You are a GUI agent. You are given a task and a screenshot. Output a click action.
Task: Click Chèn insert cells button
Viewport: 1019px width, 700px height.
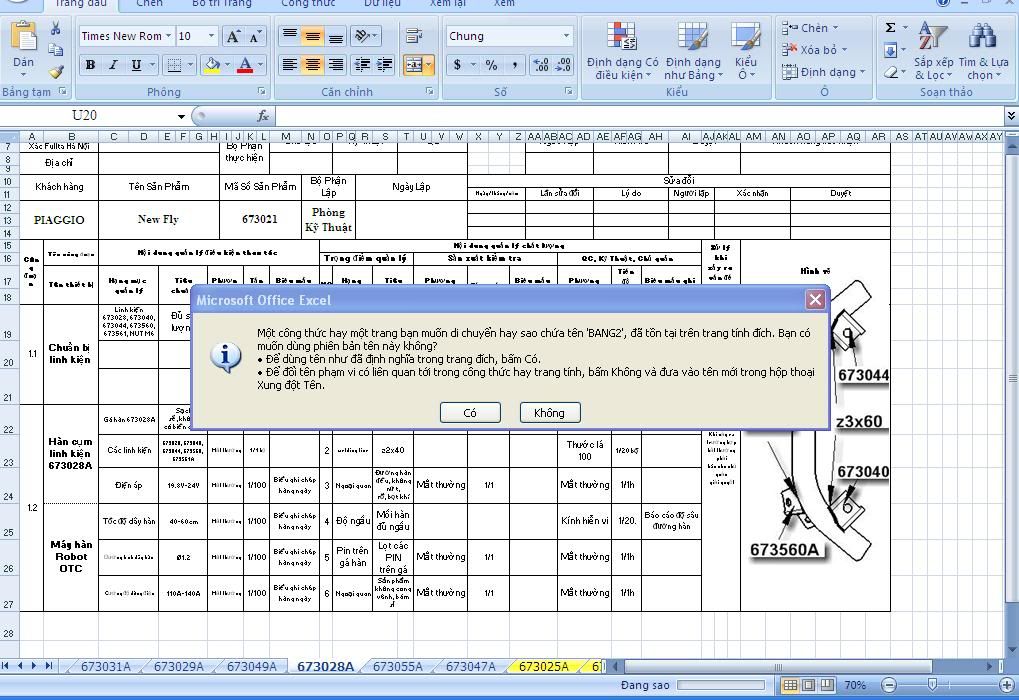[x=810, y=28]
